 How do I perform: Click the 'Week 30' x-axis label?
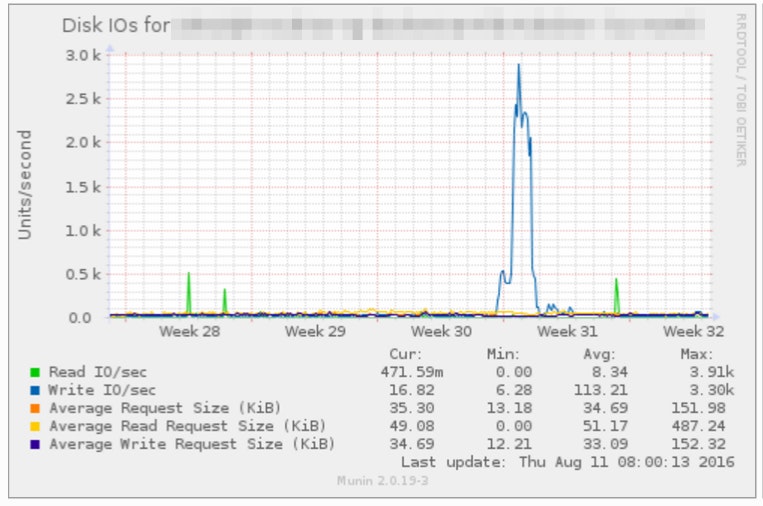pyautogui.click(x=441, y=332)
